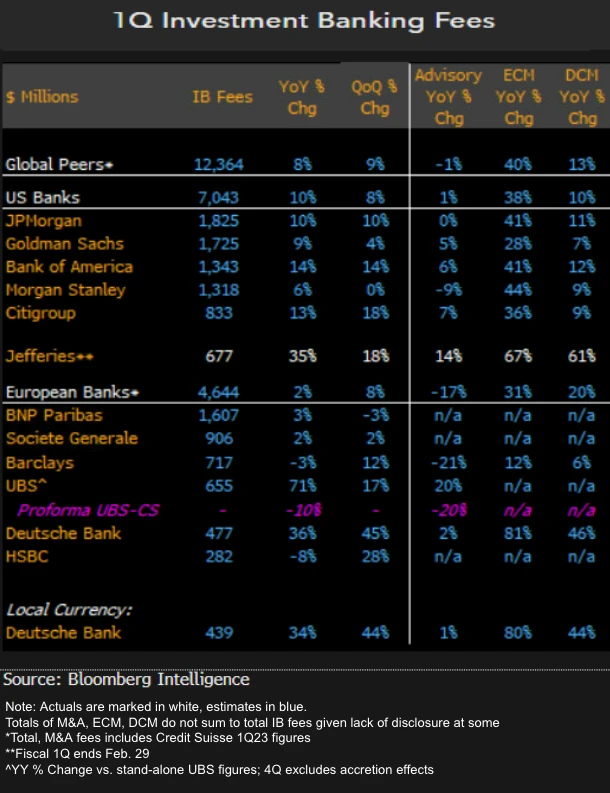Select the 'Goldman Sachs' row label
The image size is (610, 793).
pyautogui.click(x=65, y=244)
